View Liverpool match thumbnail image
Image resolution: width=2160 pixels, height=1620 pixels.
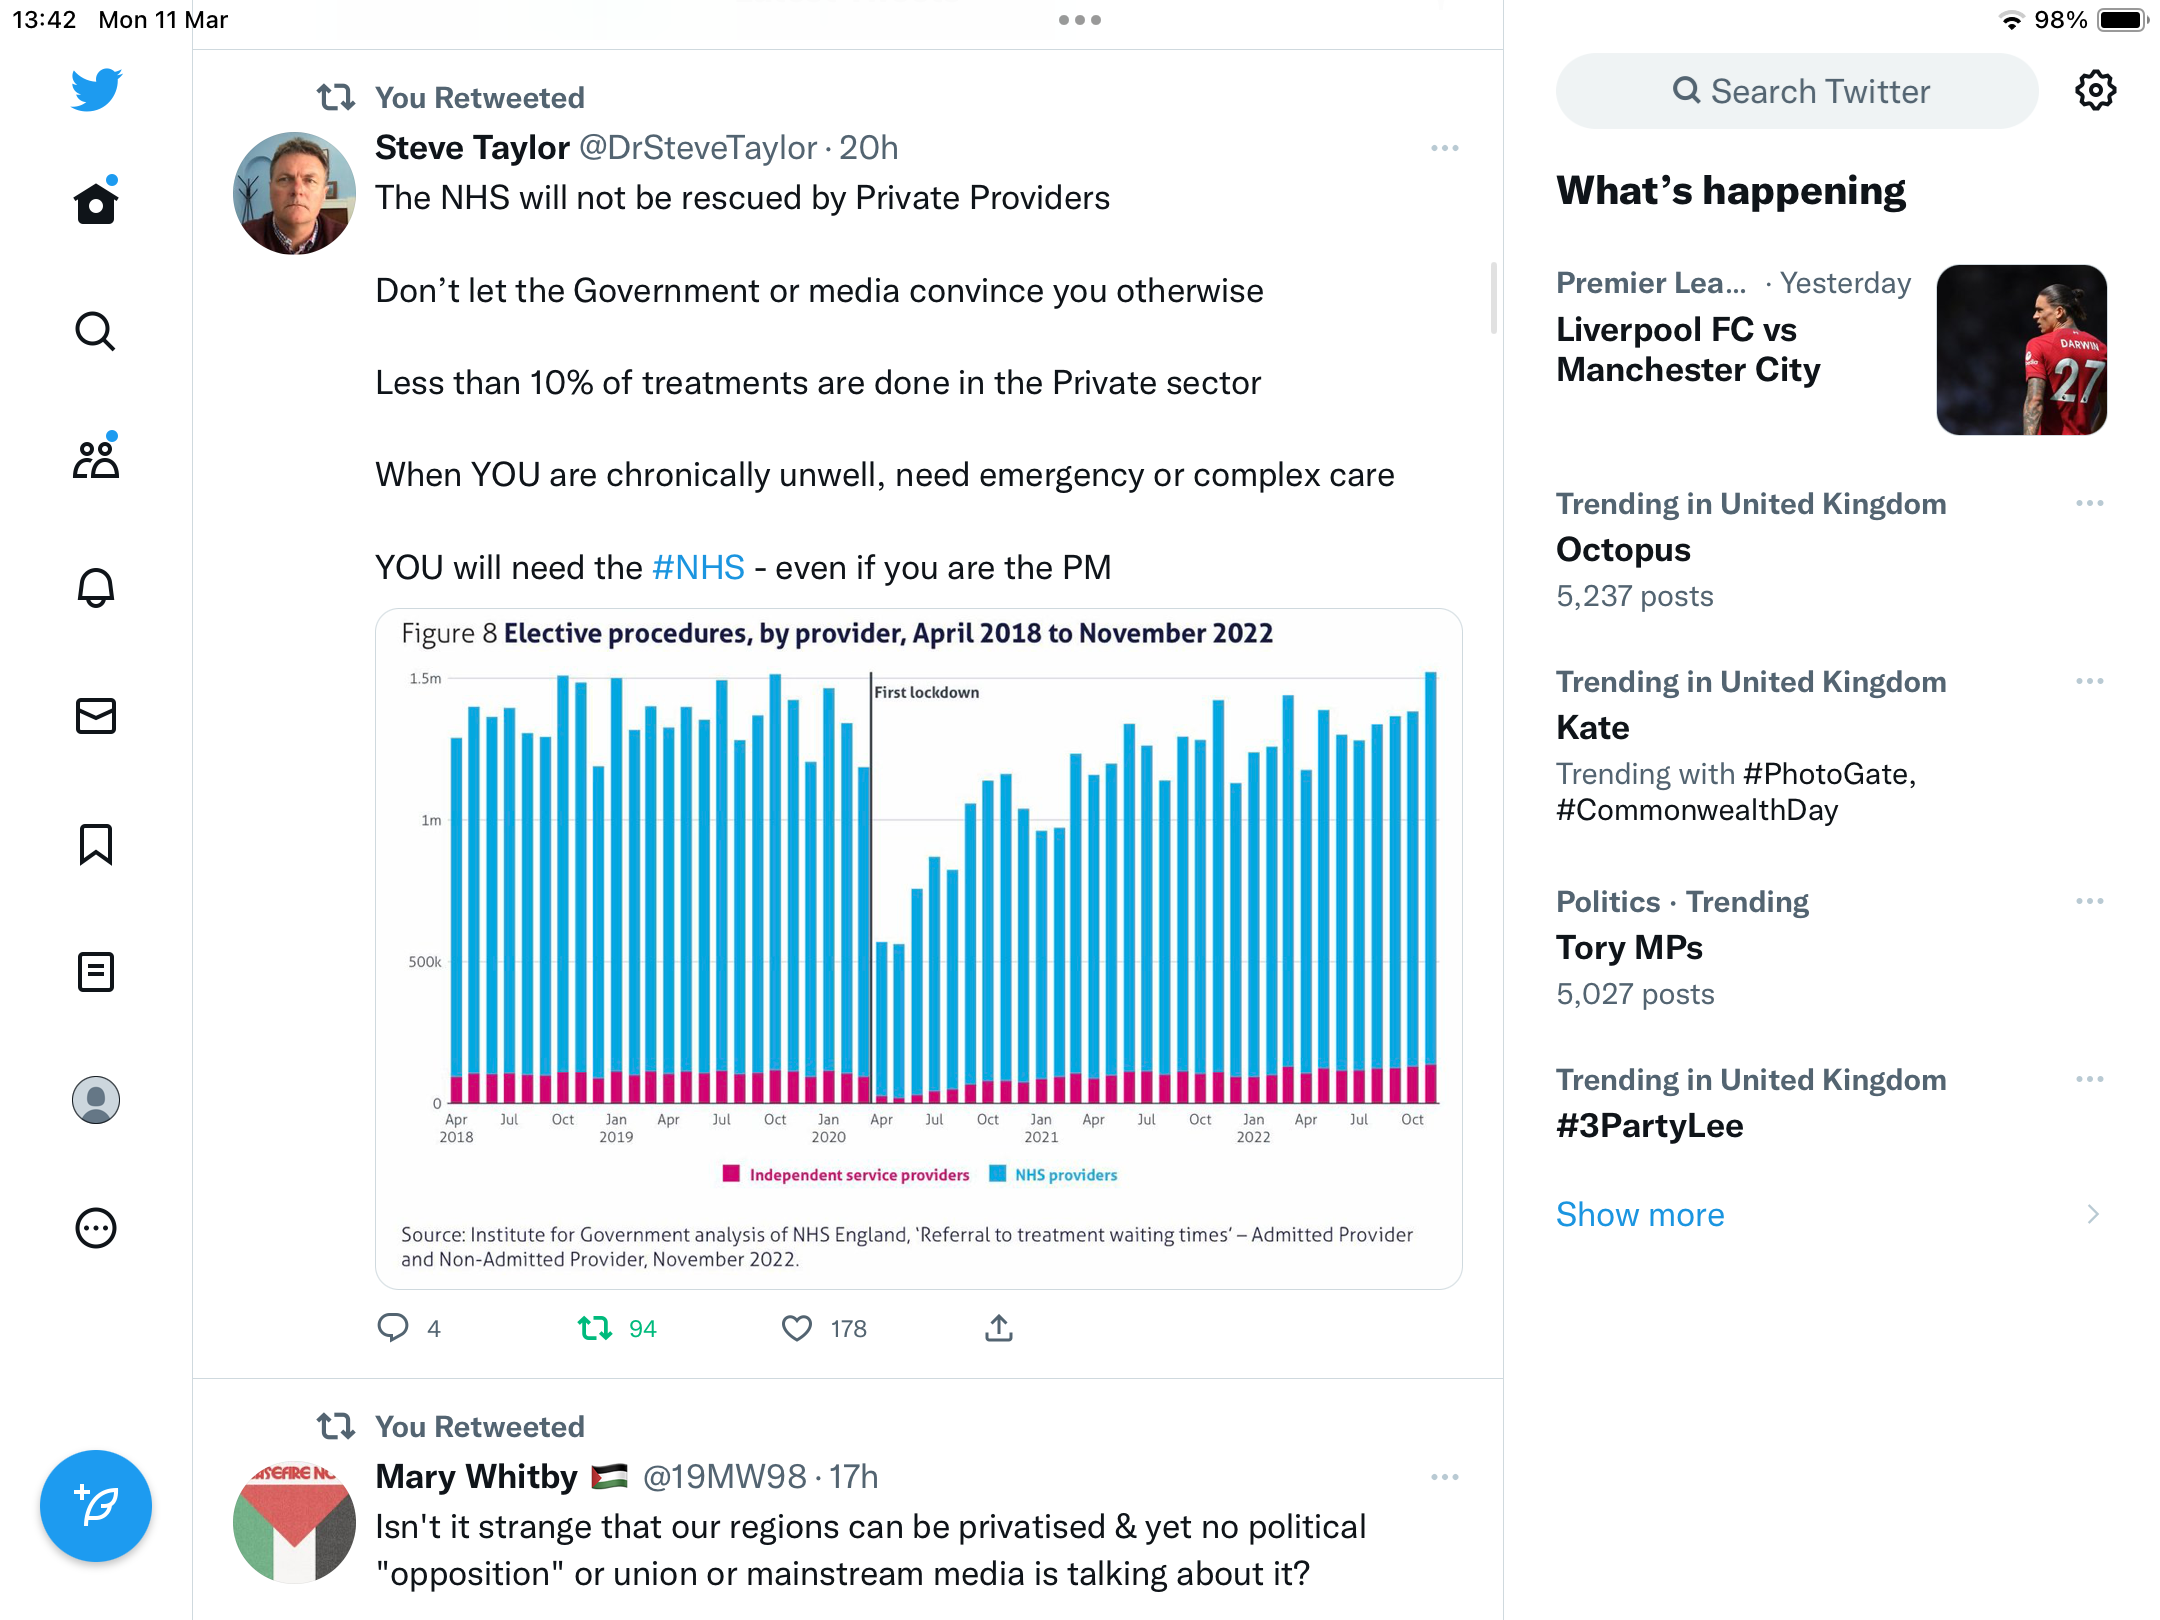tap(2021, 350)
